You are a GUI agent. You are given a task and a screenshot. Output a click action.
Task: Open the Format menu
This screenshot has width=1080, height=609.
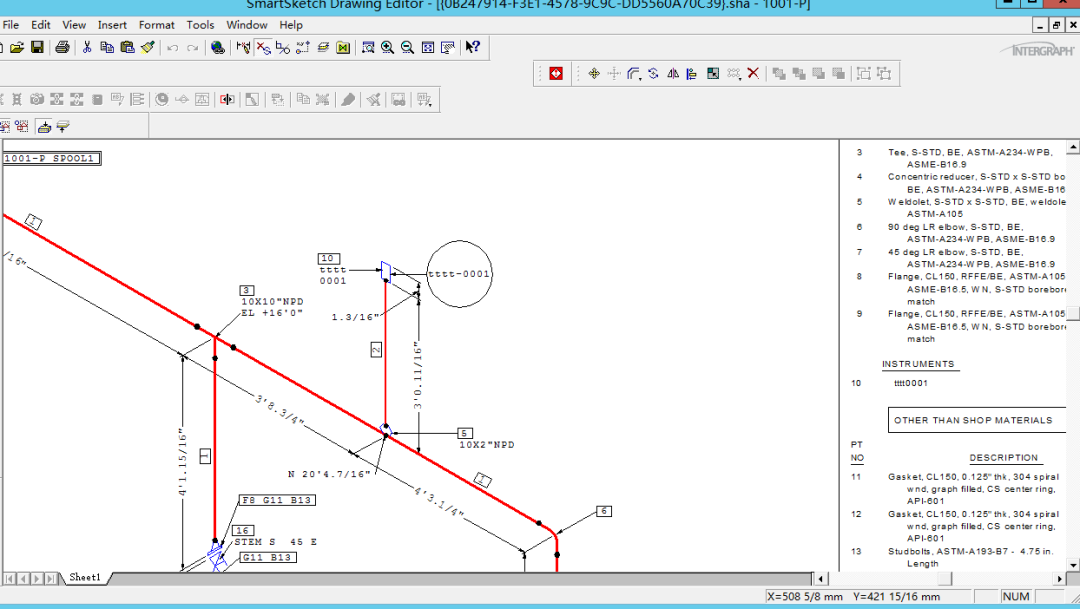156,25
